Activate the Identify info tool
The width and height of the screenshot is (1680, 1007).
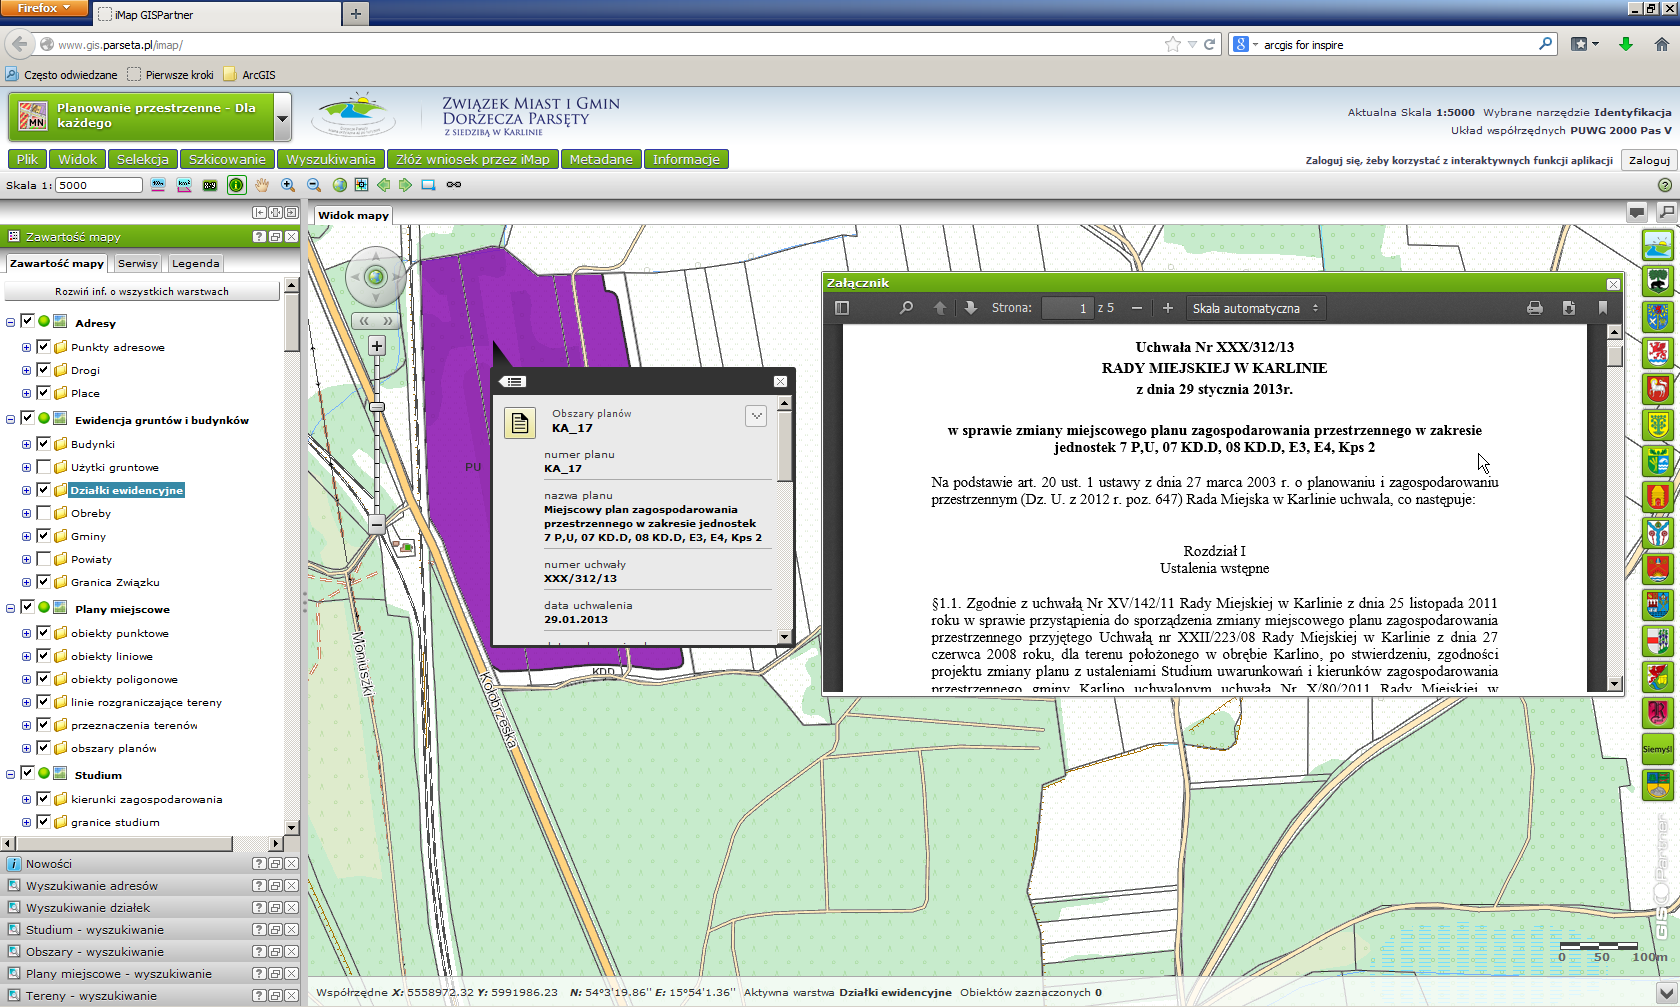tap(236, 185)
